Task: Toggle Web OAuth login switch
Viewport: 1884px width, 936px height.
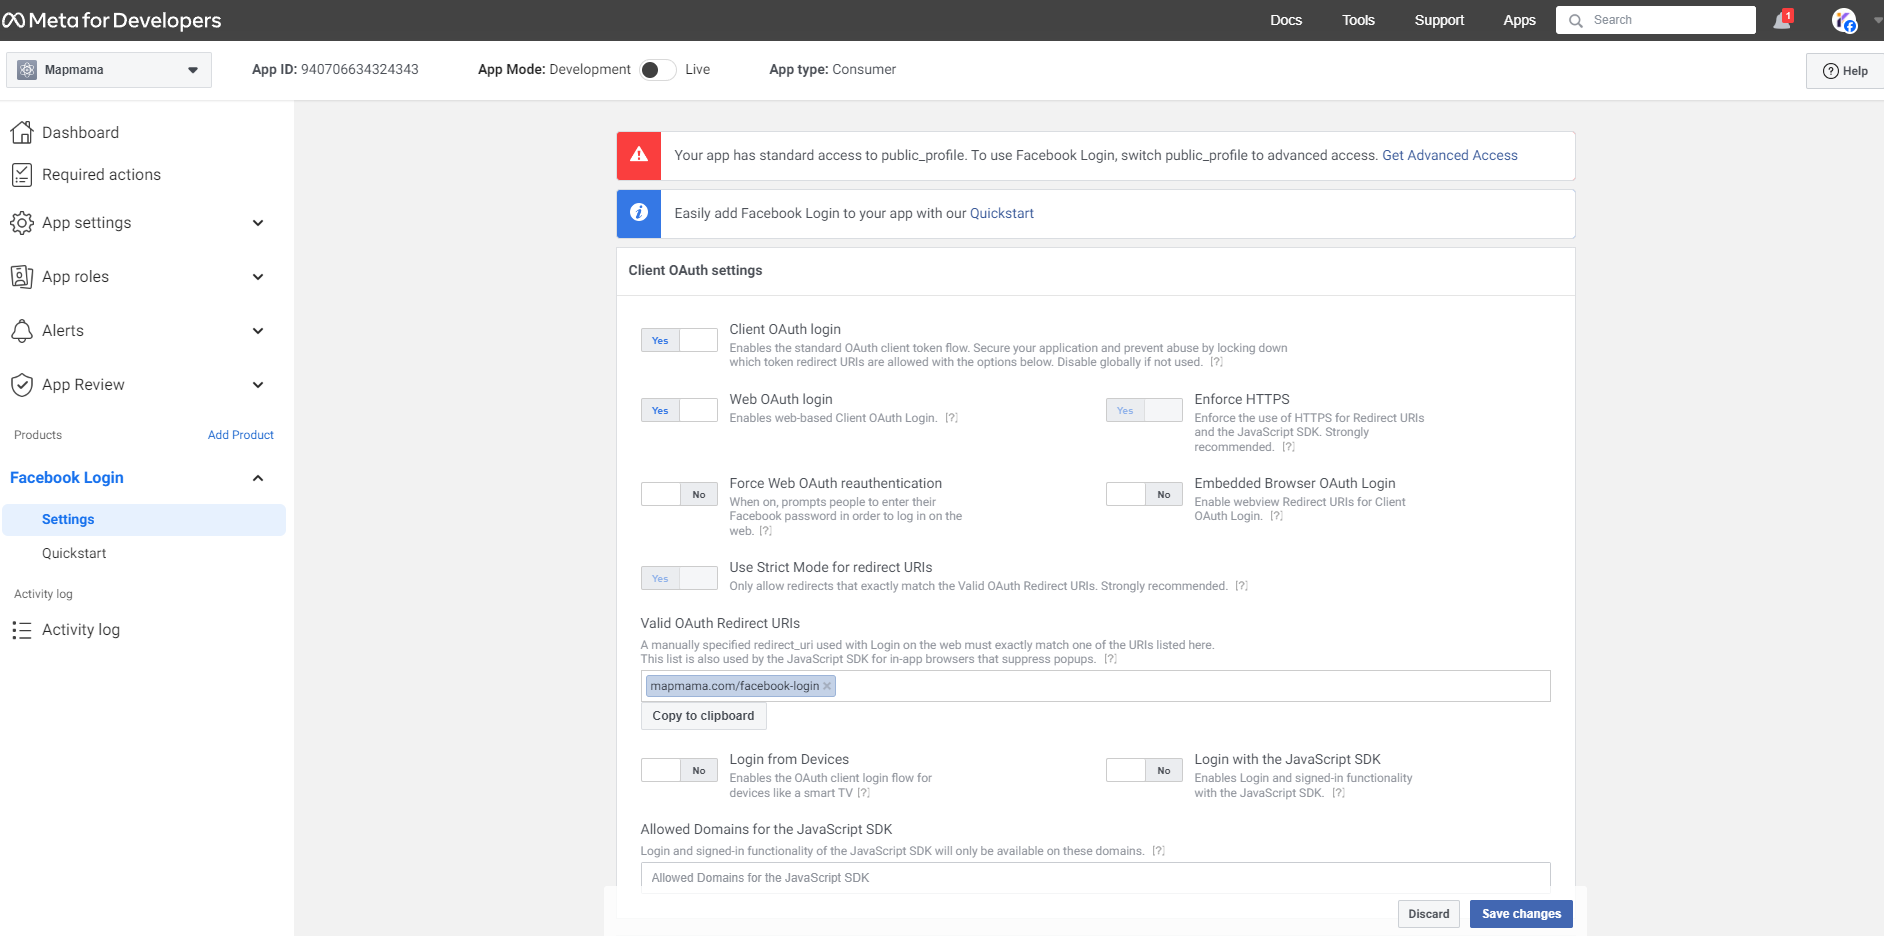Action: [x=679, y=410]
